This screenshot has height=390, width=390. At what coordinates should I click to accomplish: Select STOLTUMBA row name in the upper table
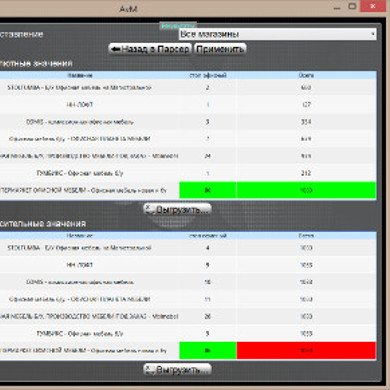pyautogui.click(x=79, y=88)
